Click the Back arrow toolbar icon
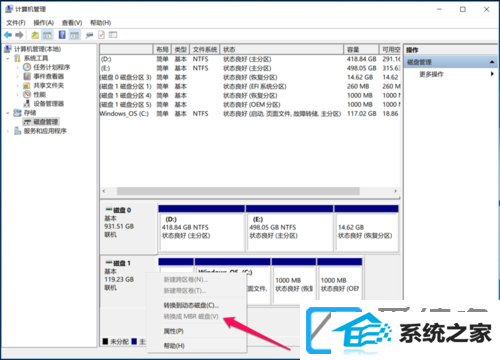The width and height of the screenshot is (500, 360). tap(8, 35)
